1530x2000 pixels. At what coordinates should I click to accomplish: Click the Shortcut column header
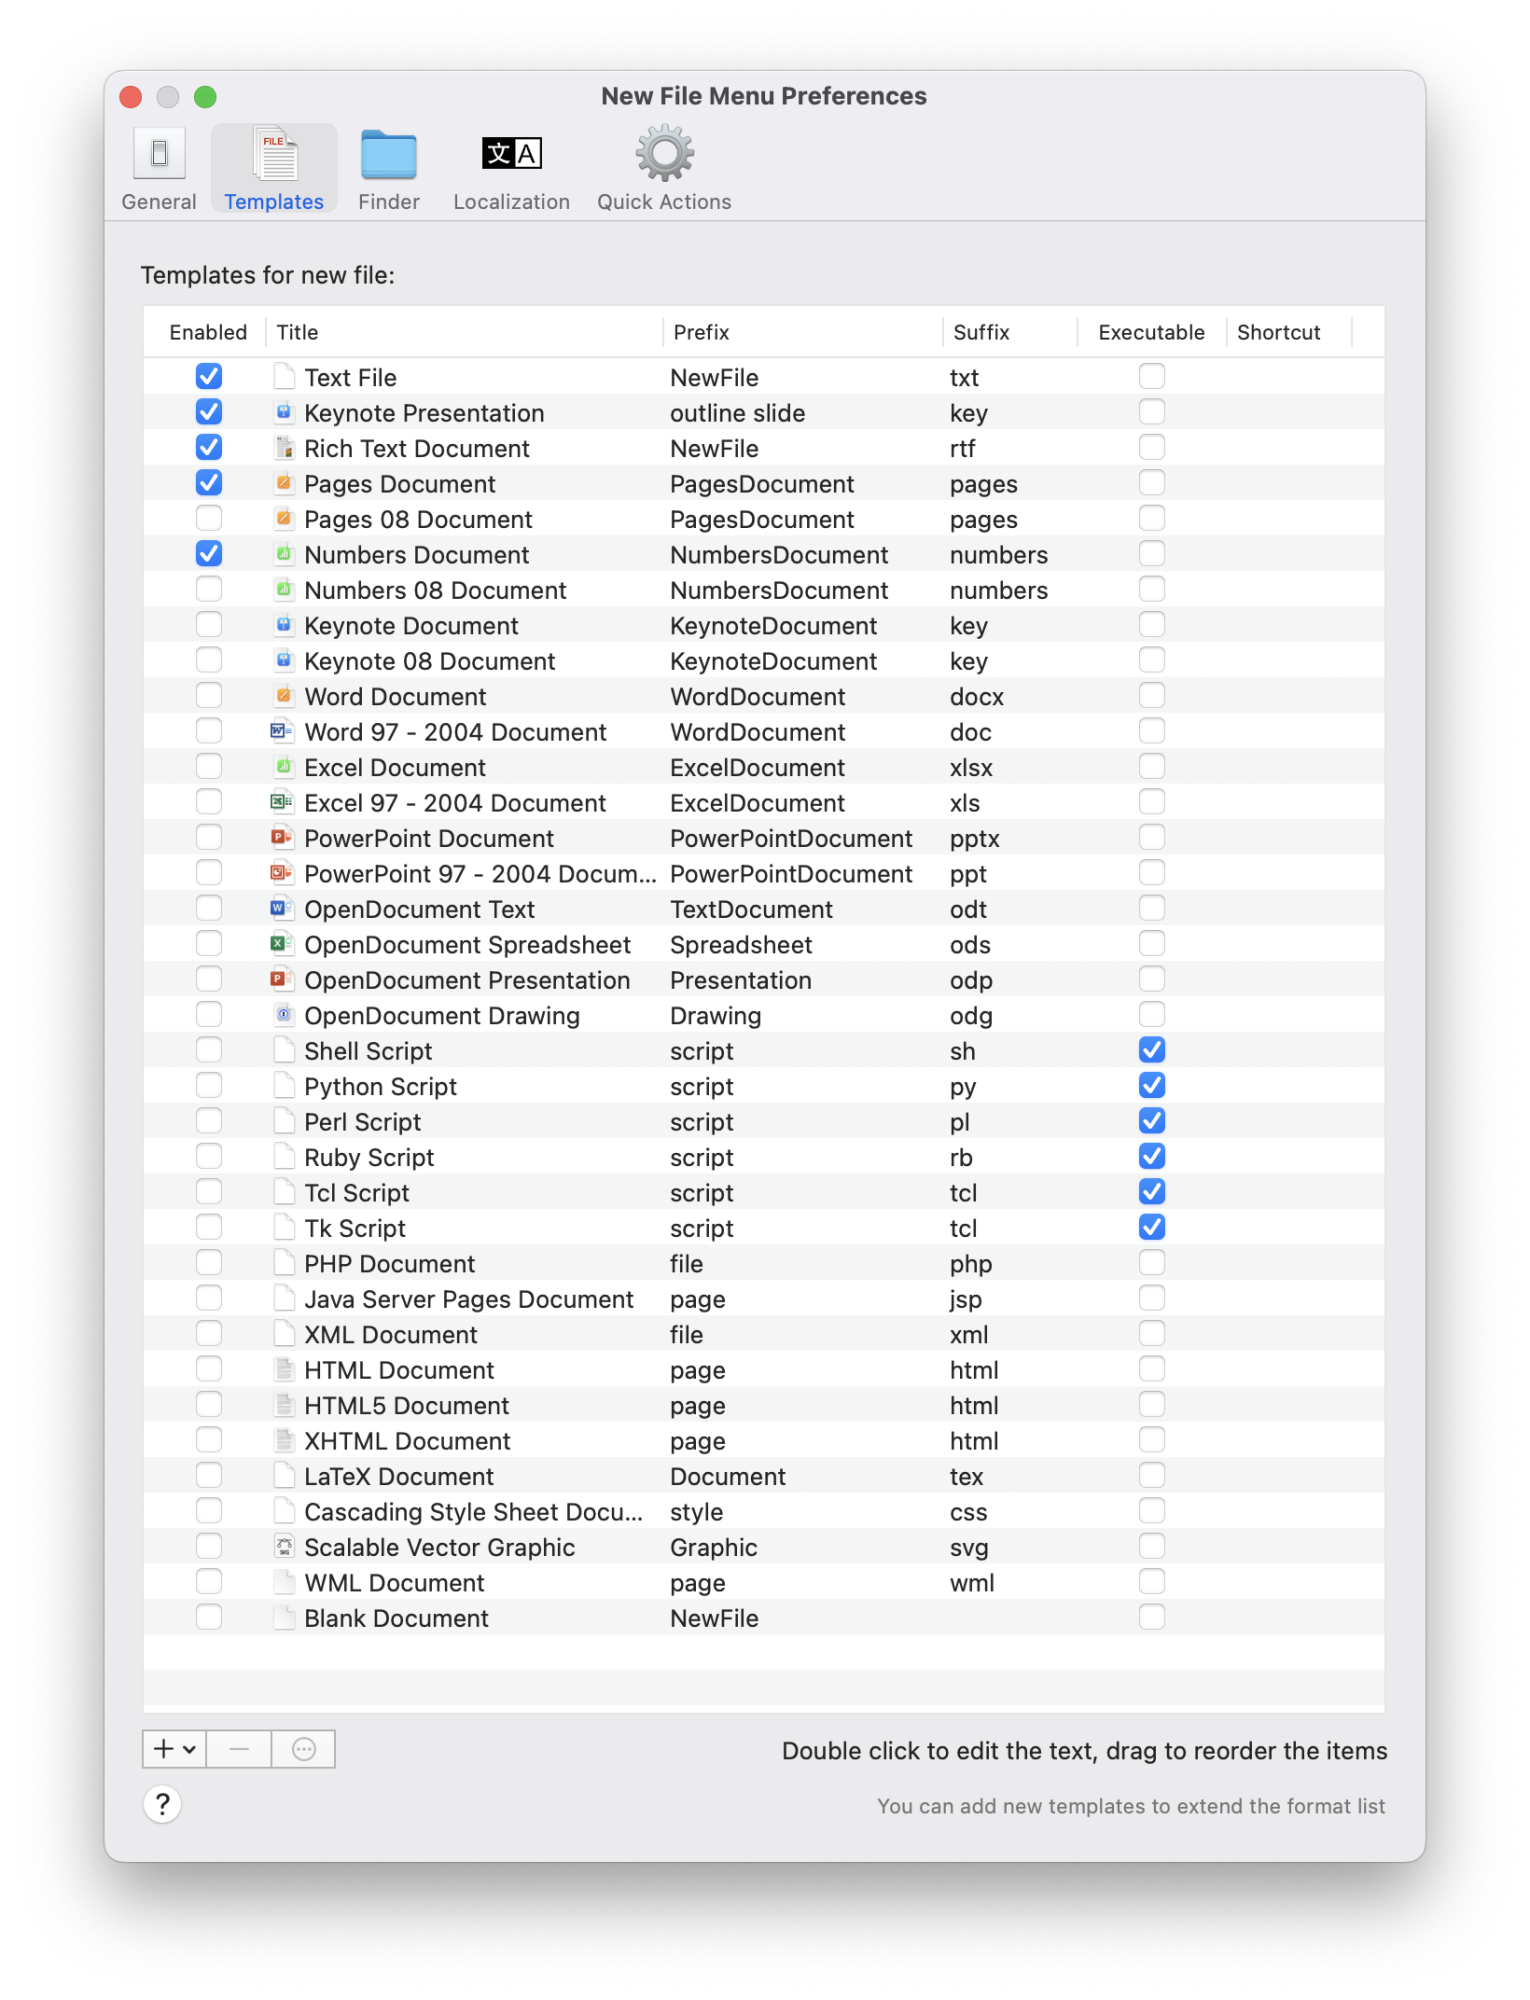tap(1280, 332)
